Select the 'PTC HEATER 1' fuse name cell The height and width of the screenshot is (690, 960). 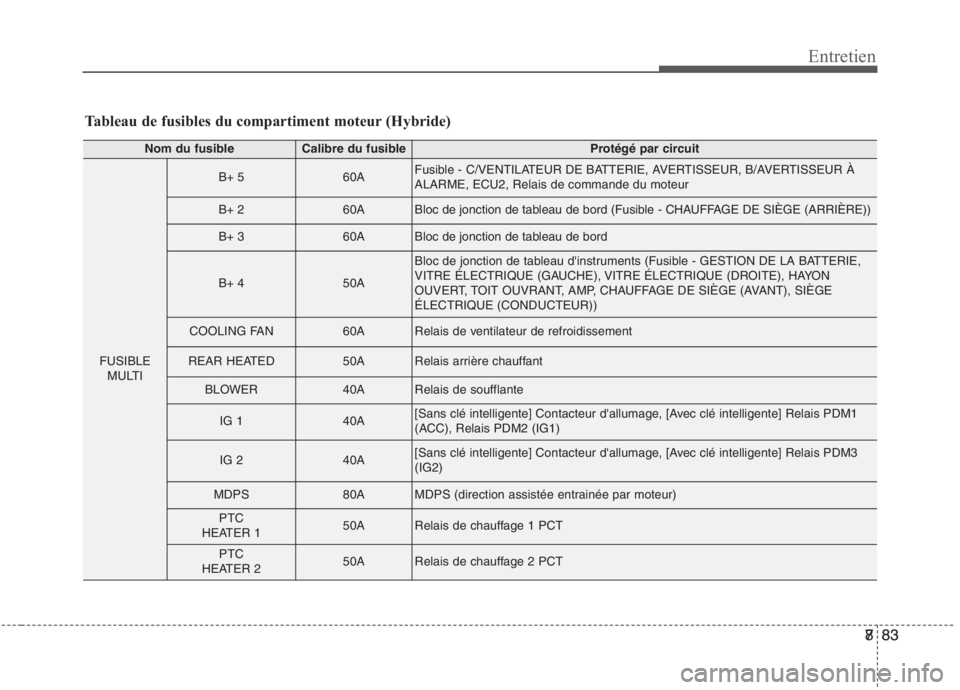(x=231, y=526)
